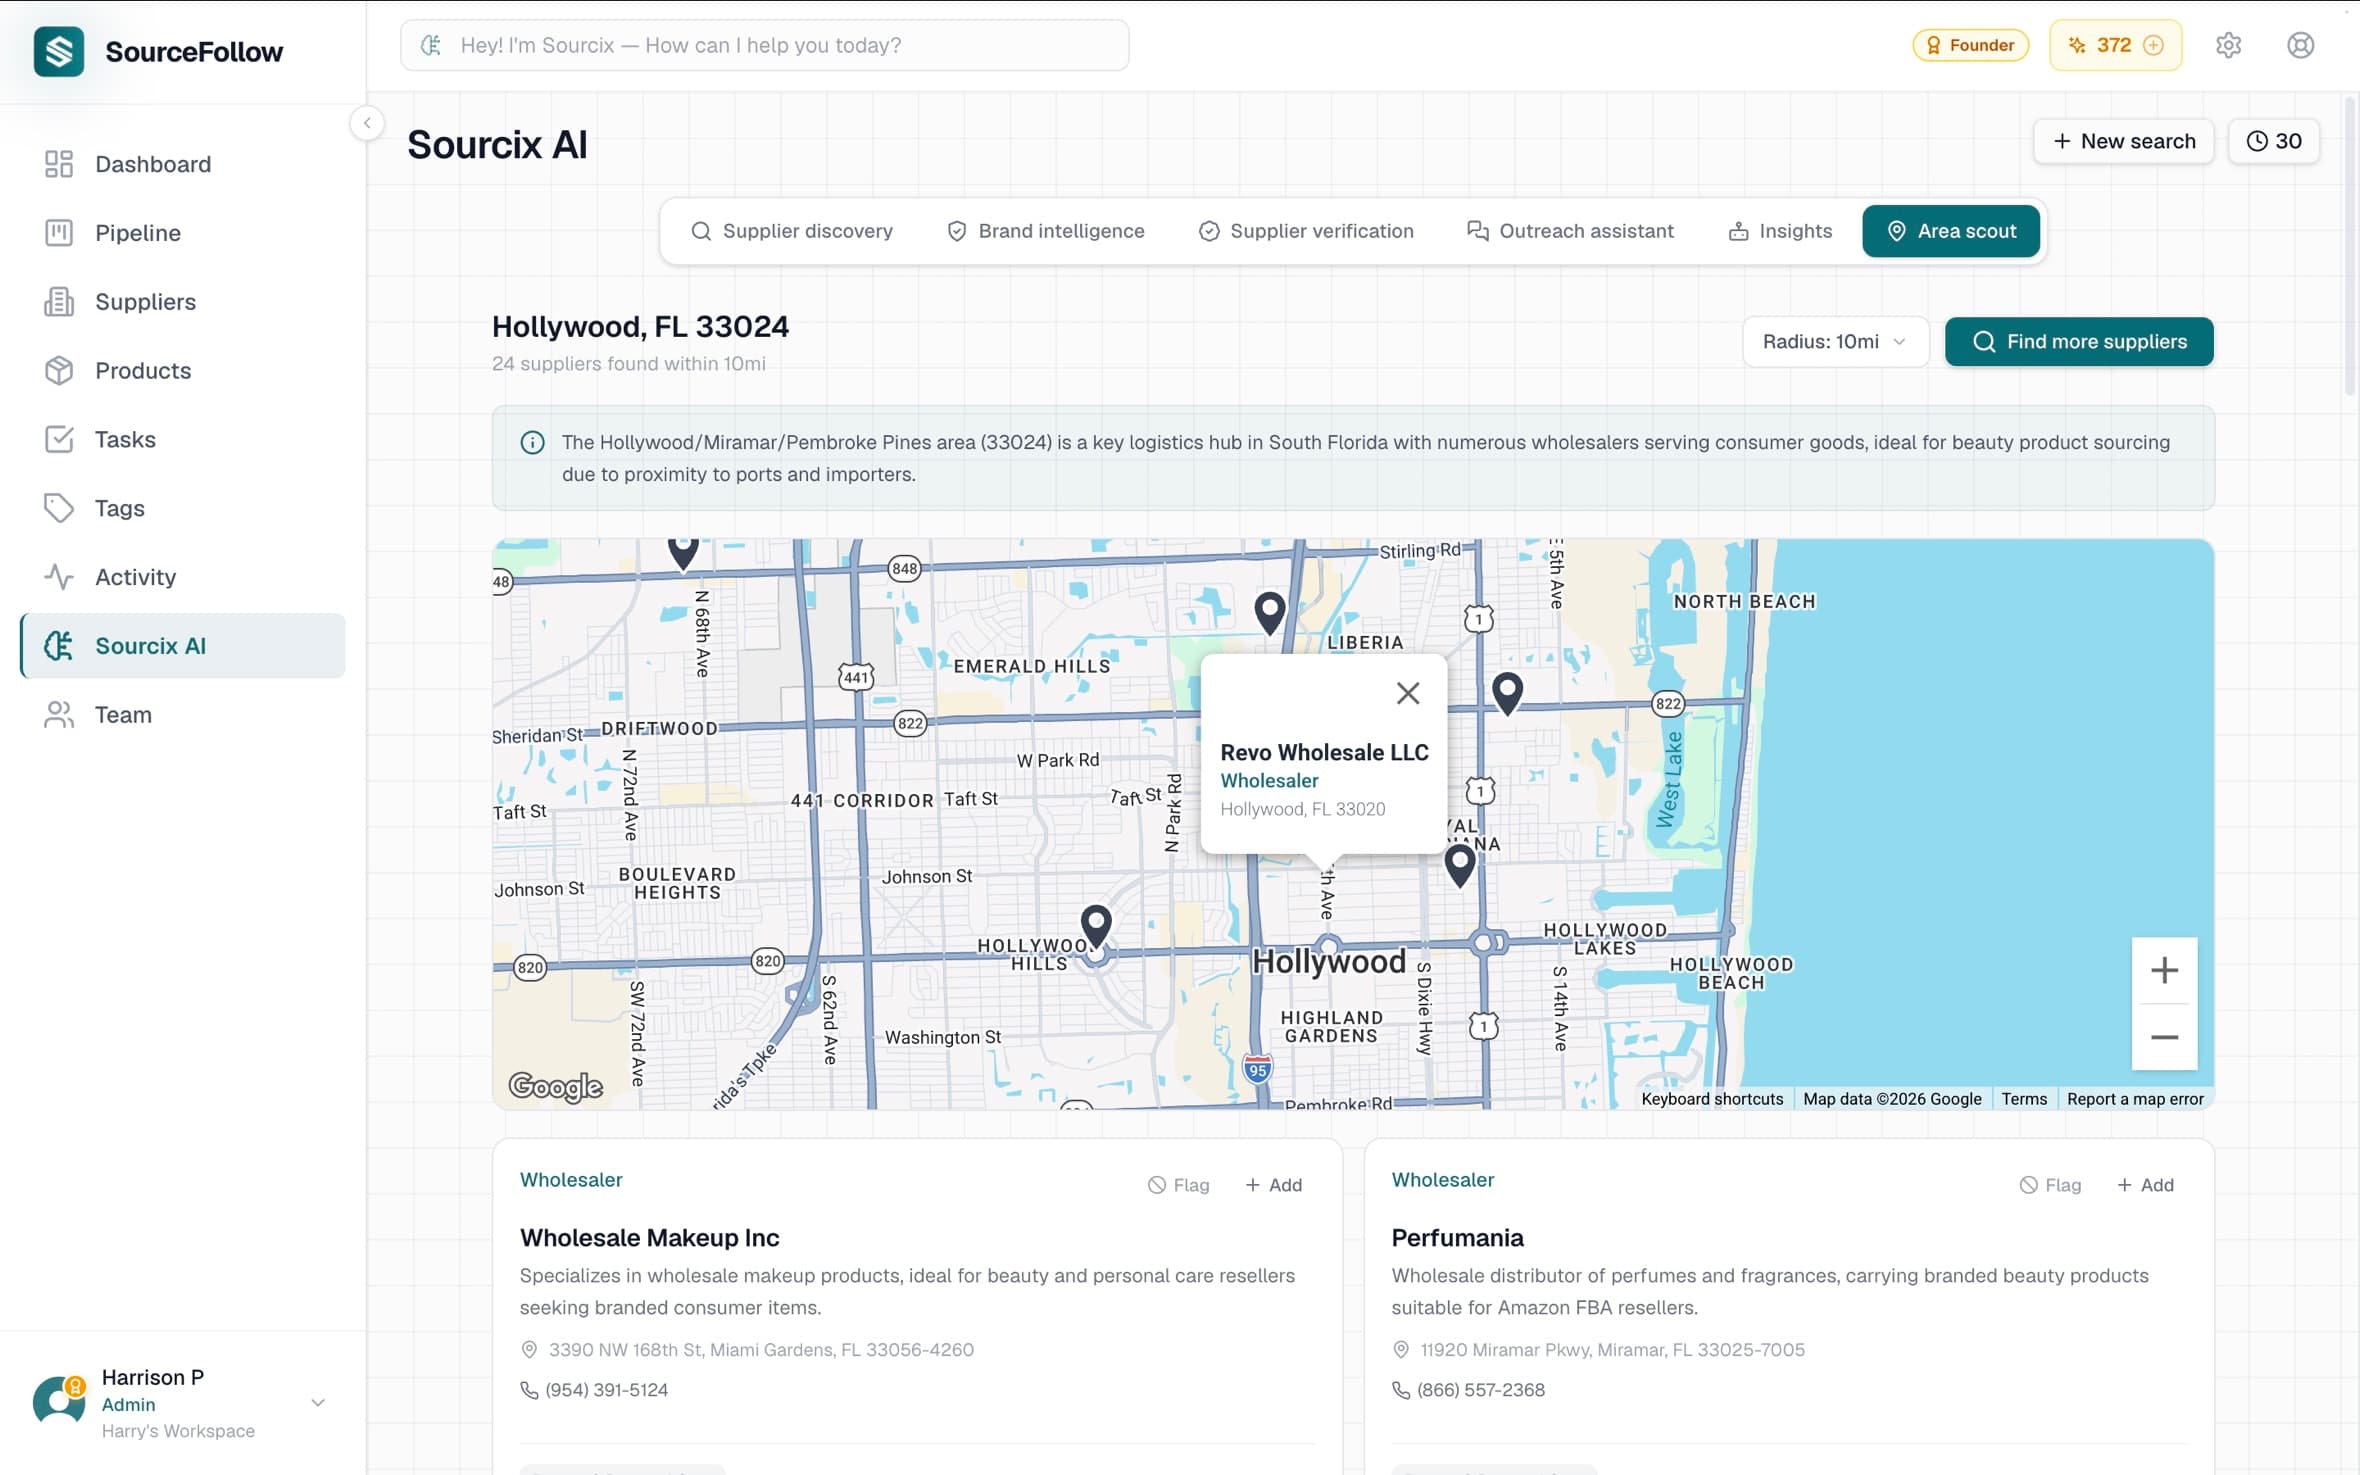2360x1475 pixels.
Task: Open settings gear icon in header
Action: point(2228,45)
